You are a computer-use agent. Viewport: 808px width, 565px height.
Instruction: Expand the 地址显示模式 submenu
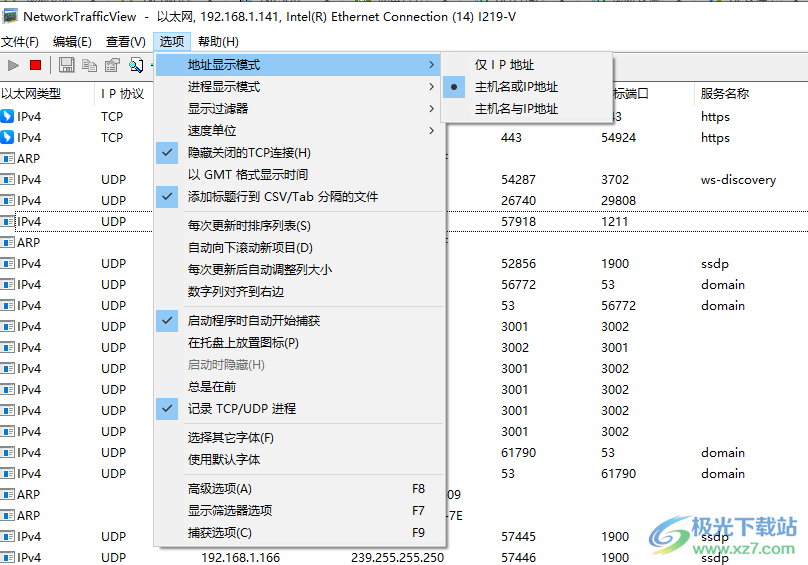click(300, 65)
